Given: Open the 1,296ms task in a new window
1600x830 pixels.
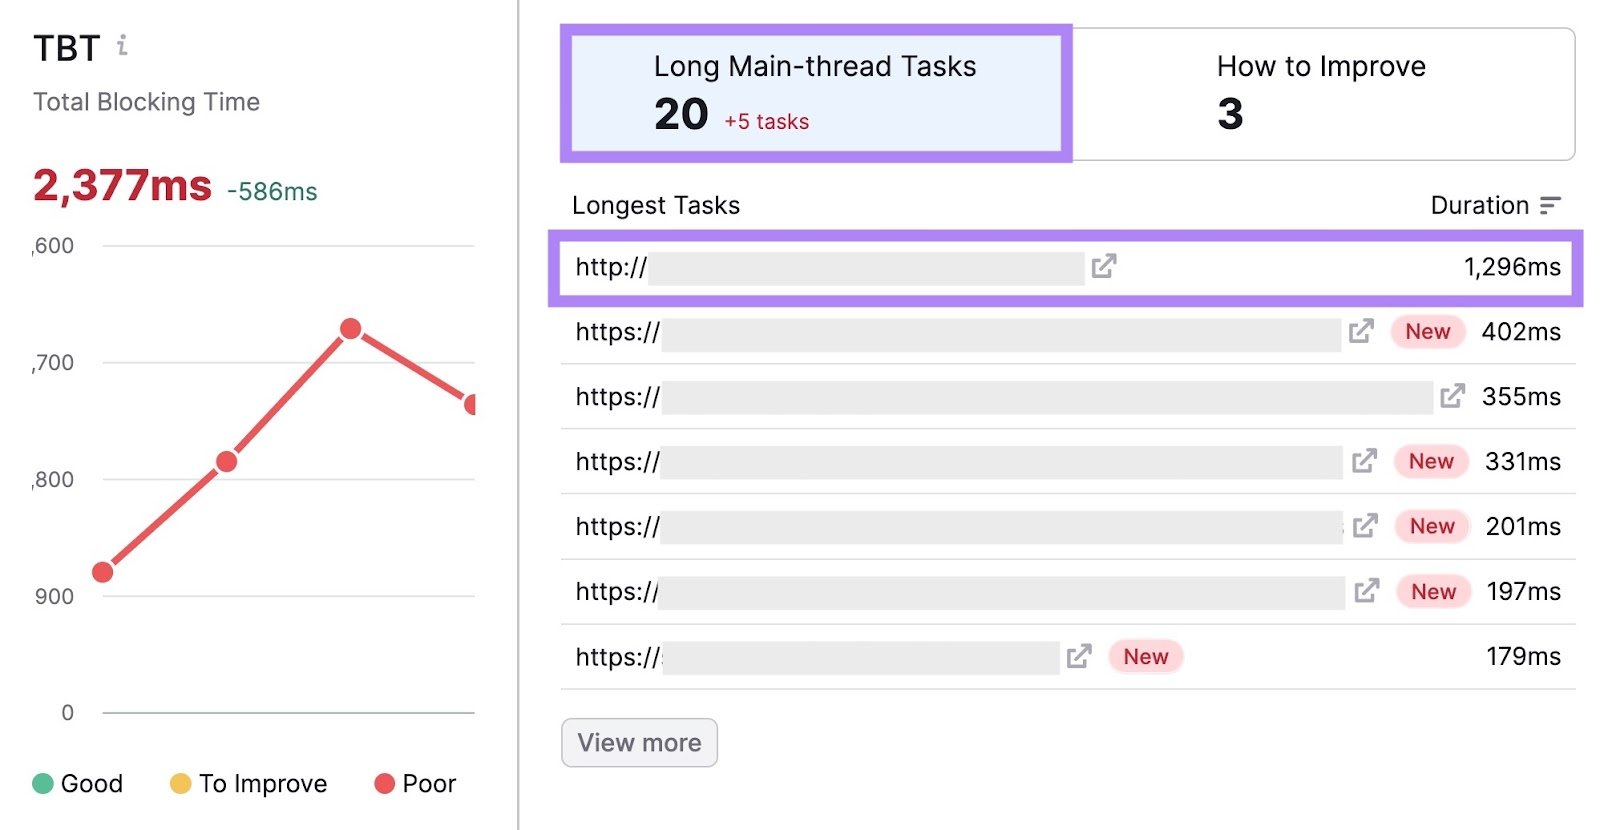Looking at the screenshot, I should tap(1104, 267).
